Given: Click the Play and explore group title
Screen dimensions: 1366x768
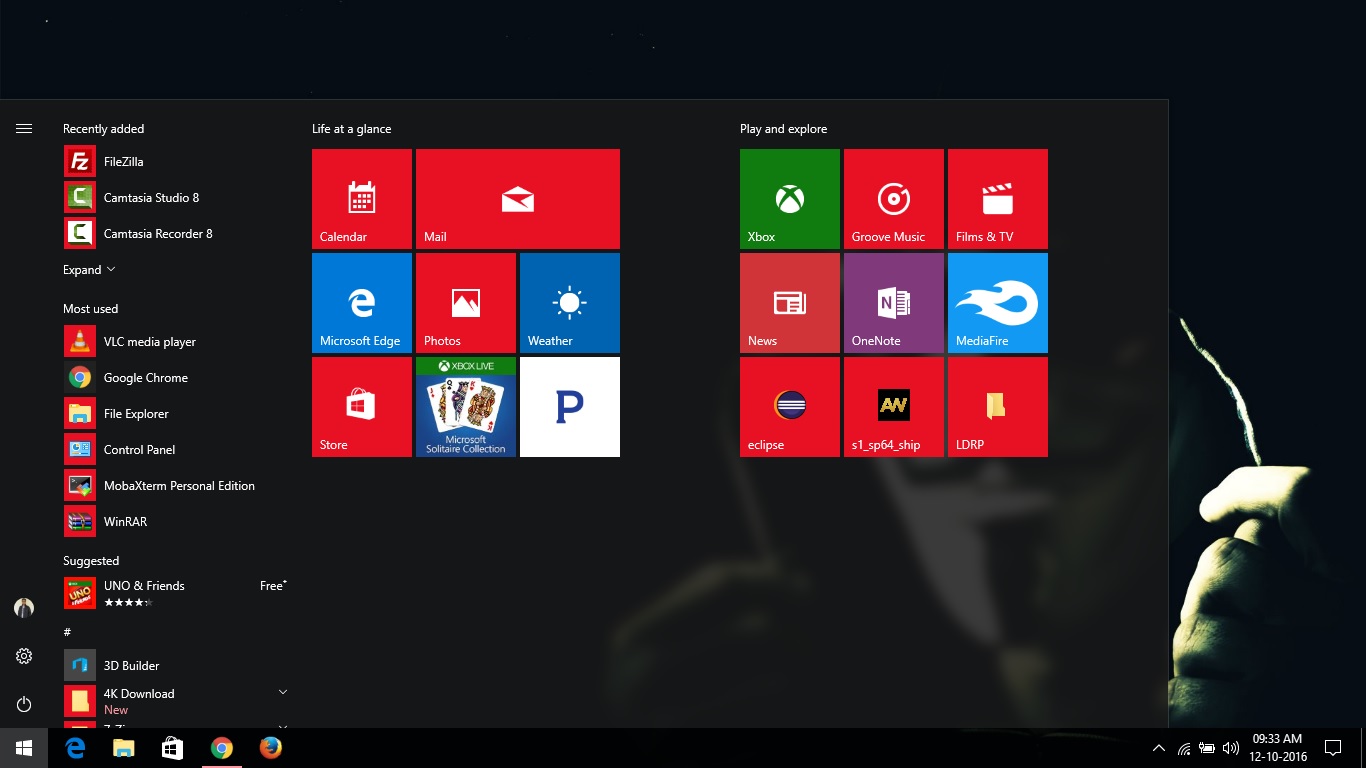Looking at the screenshot, I should click(x=783, y=129).
